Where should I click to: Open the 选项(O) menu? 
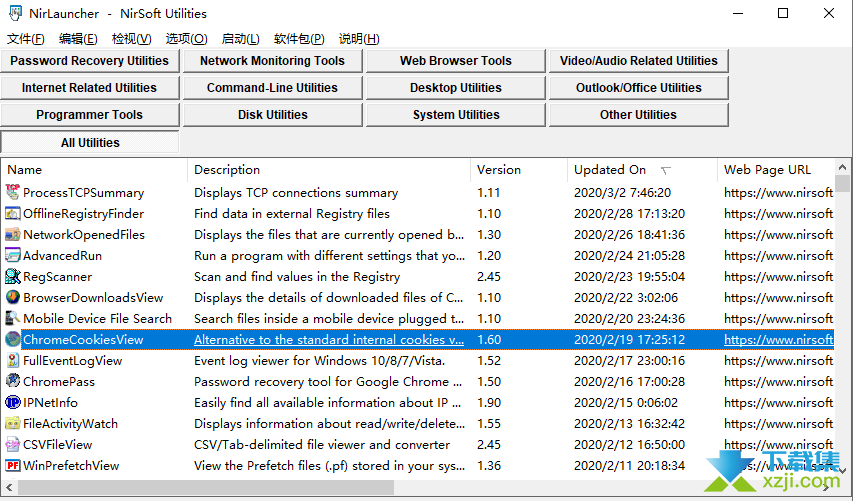(x=186, y=39)
